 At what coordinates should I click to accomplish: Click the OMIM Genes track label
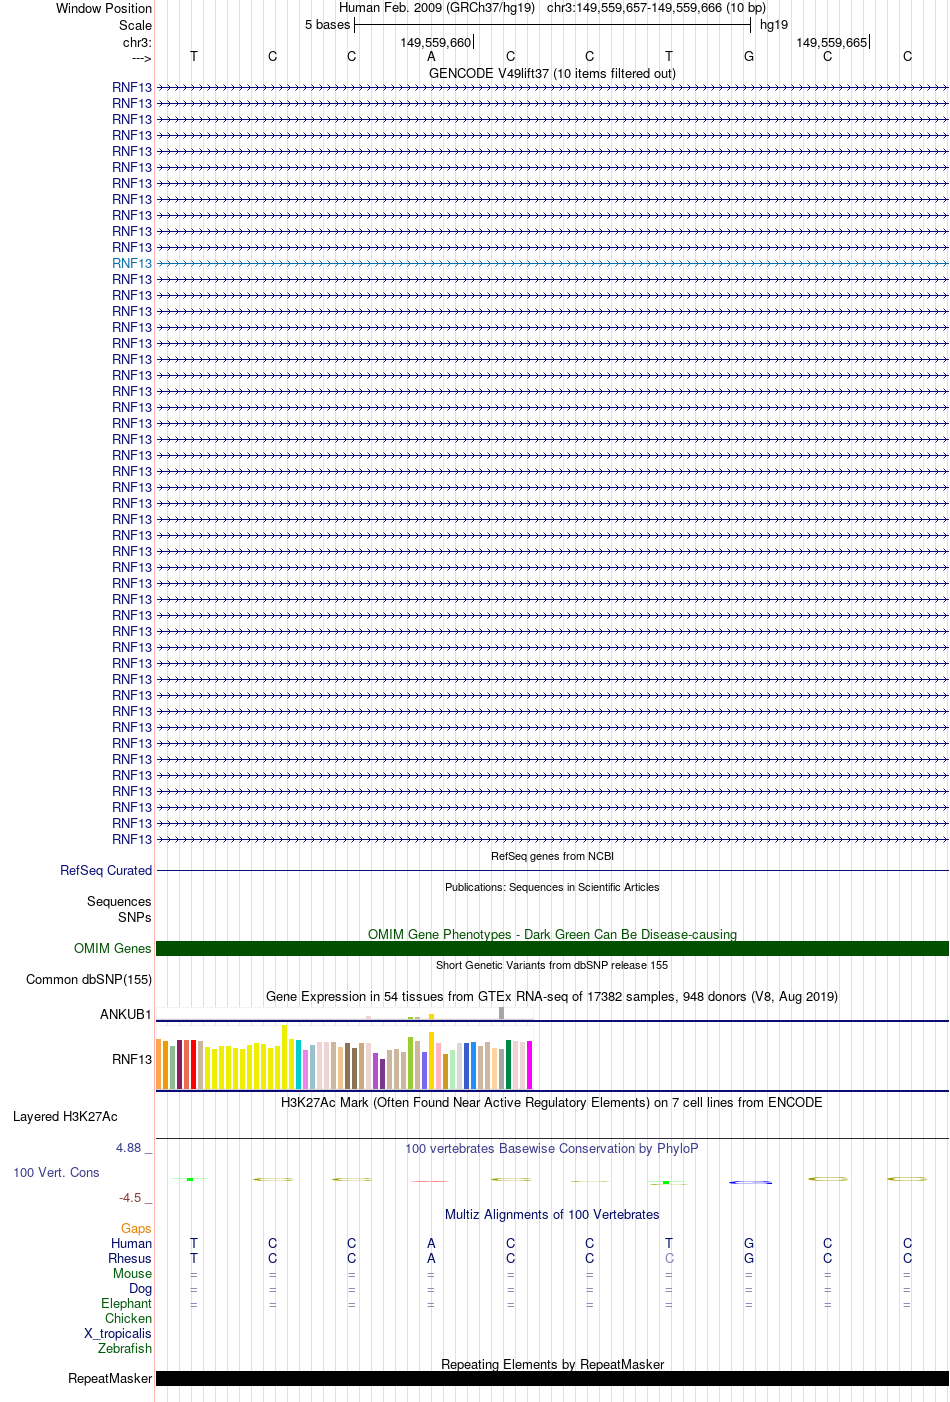click(x=113, y=948)
